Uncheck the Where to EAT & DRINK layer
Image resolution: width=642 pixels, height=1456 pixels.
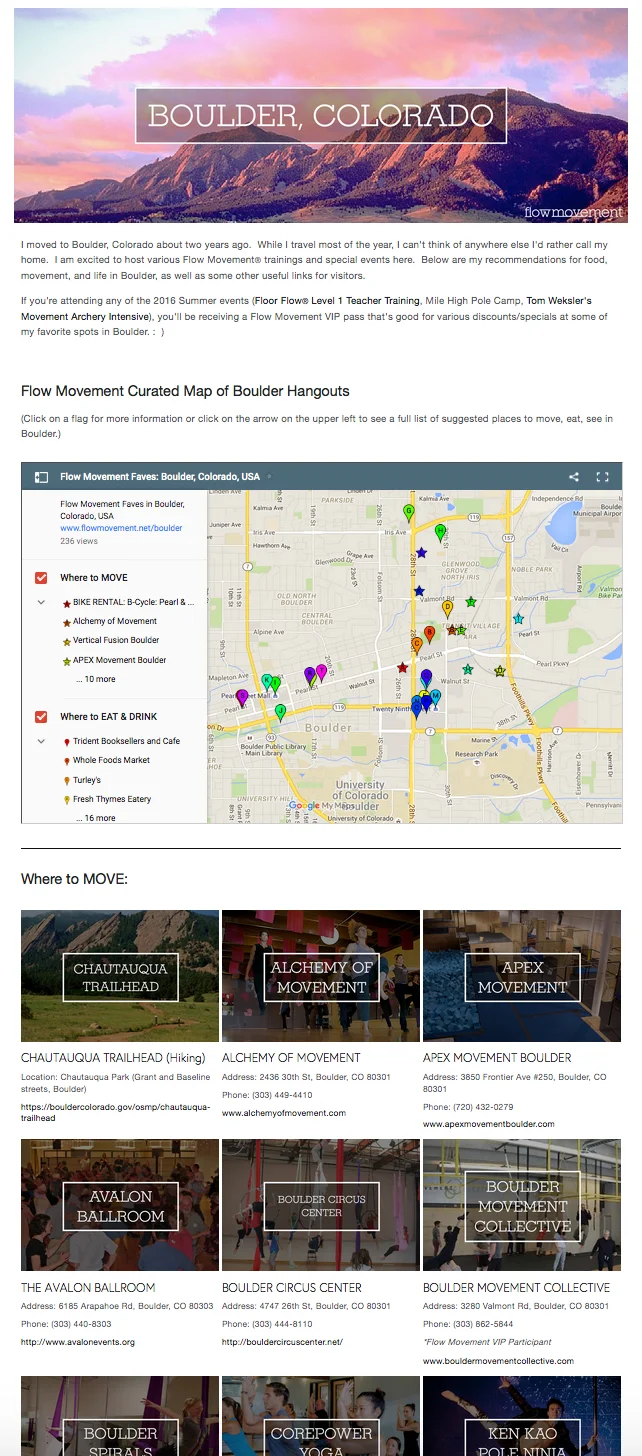pyautogui.click(x=41, y=716)
